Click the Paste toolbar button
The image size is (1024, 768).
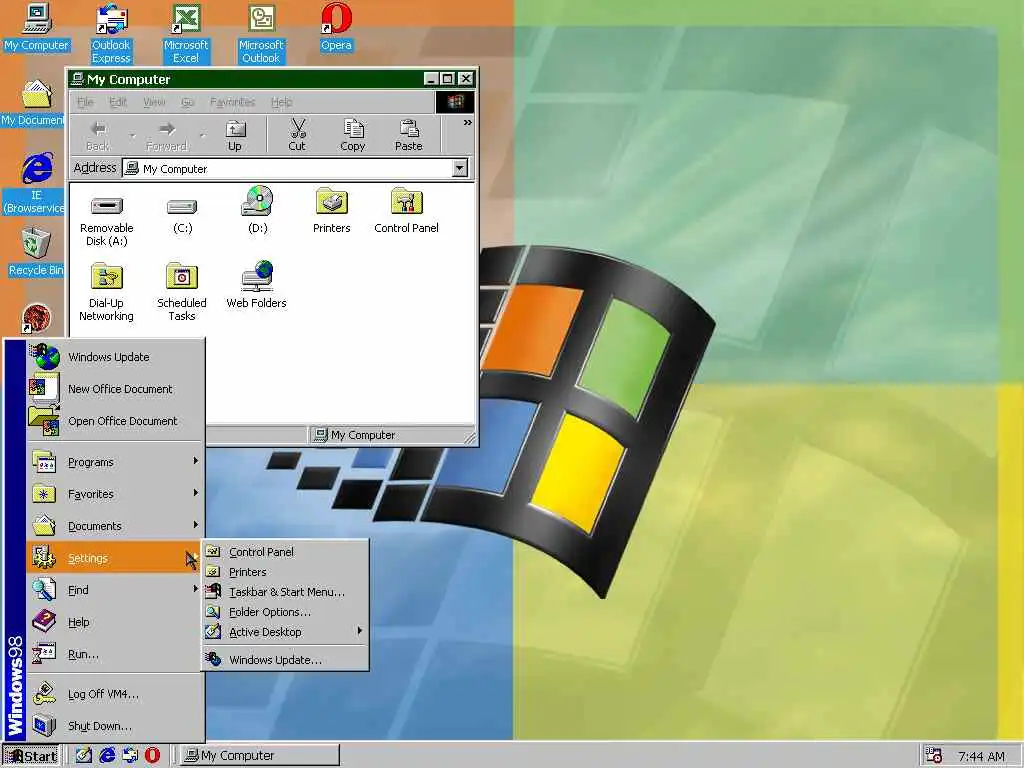(409, 136)
